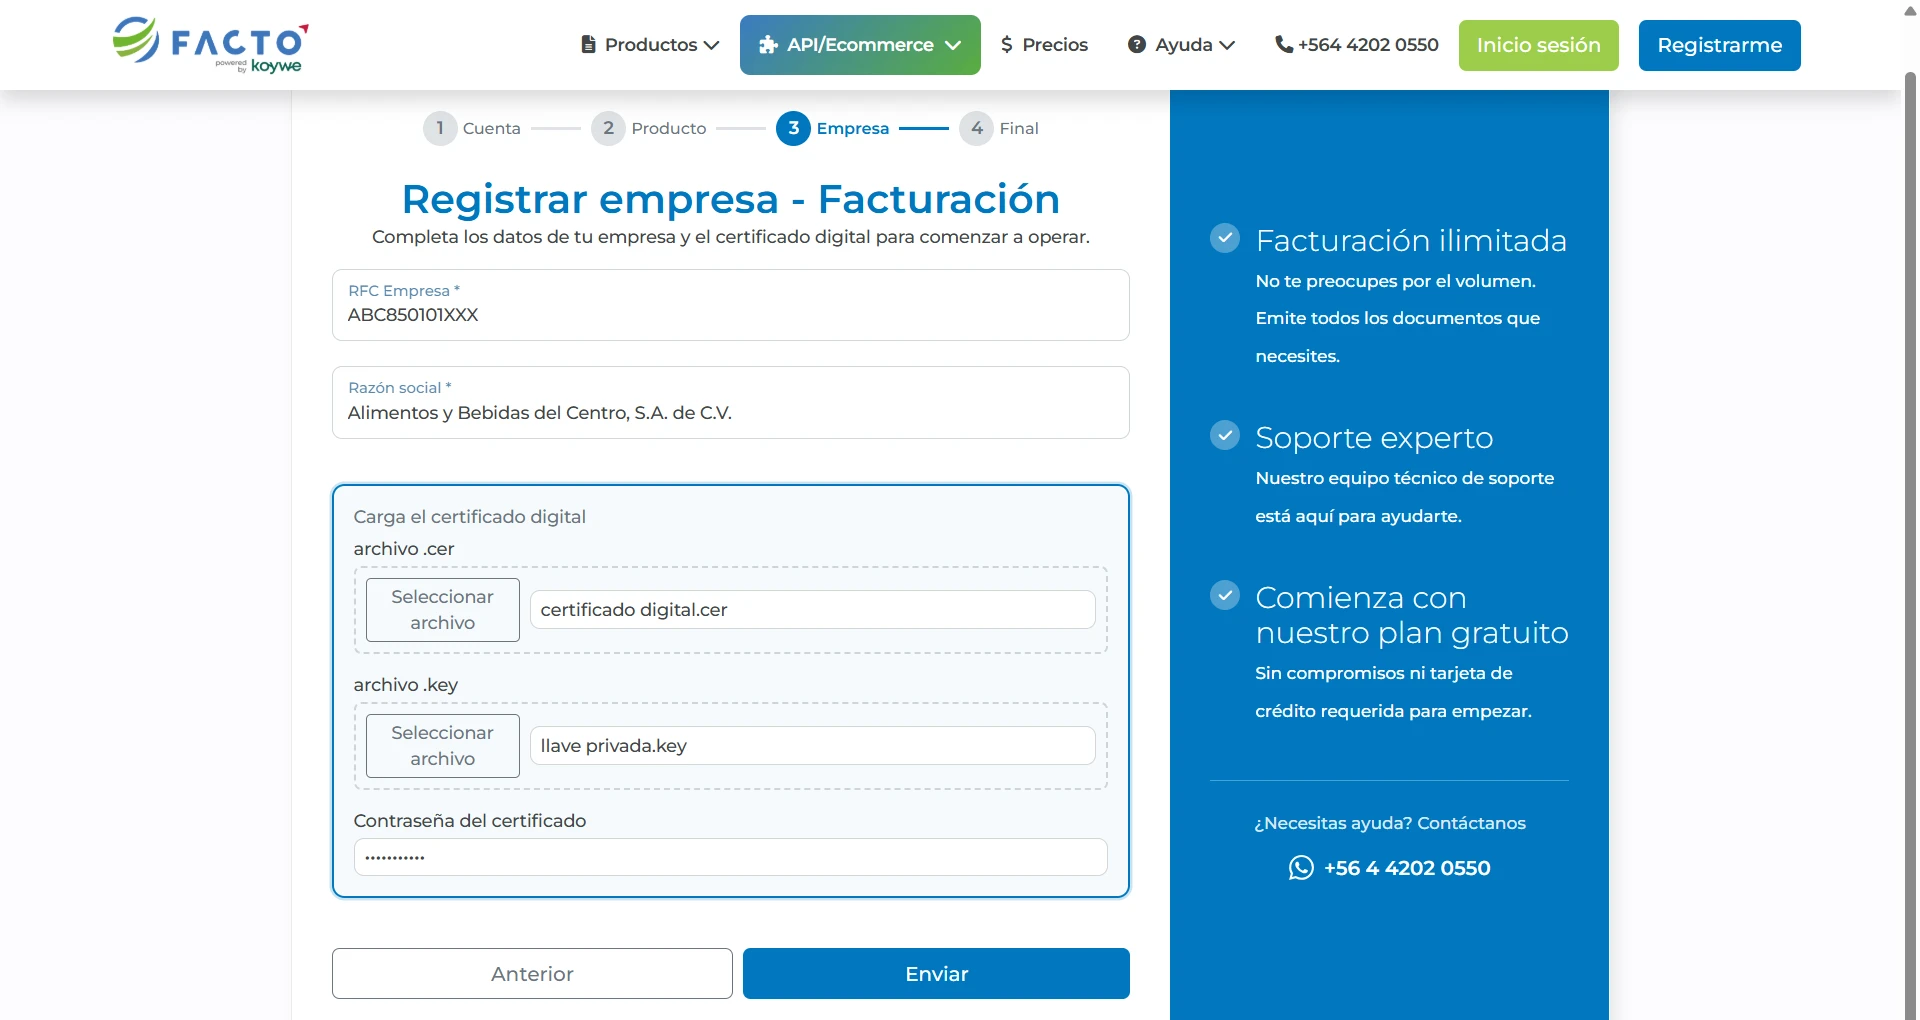Focus the Razón social field

pos(731,402)
